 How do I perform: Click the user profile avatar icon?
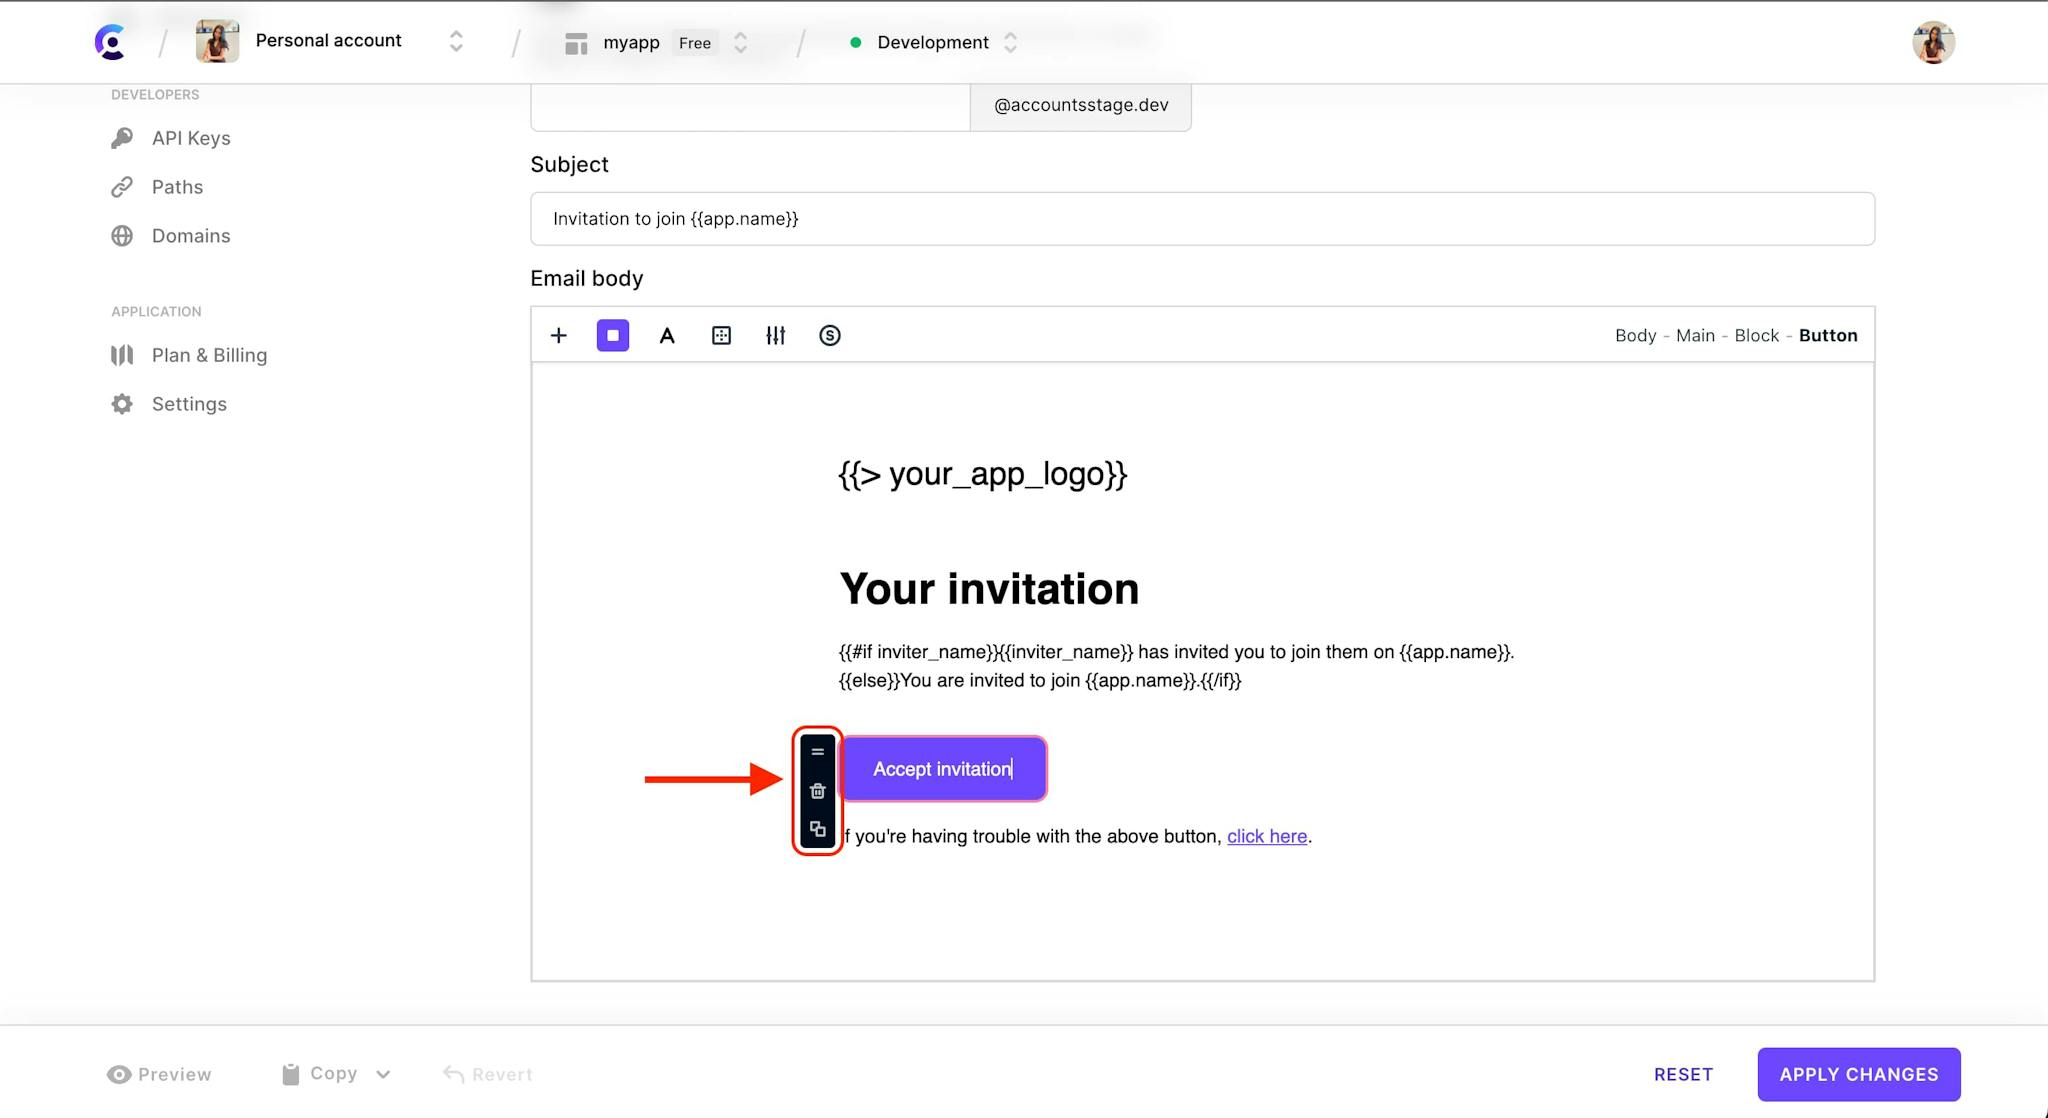point(1937,43)
